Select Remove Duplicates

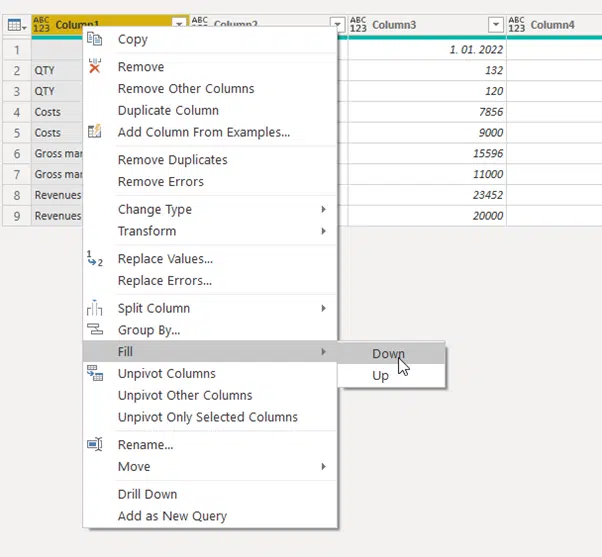pyautogui.click(x=210, y=160)
